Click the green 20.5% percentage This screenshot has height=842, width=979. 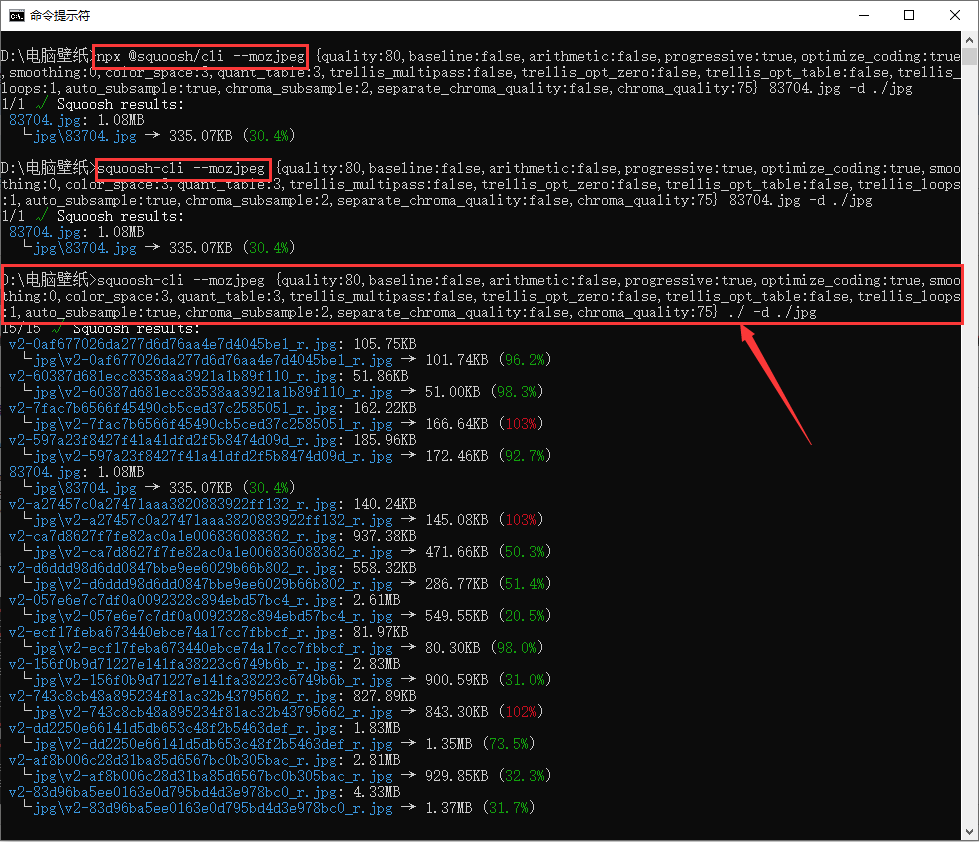coord(524,615)
